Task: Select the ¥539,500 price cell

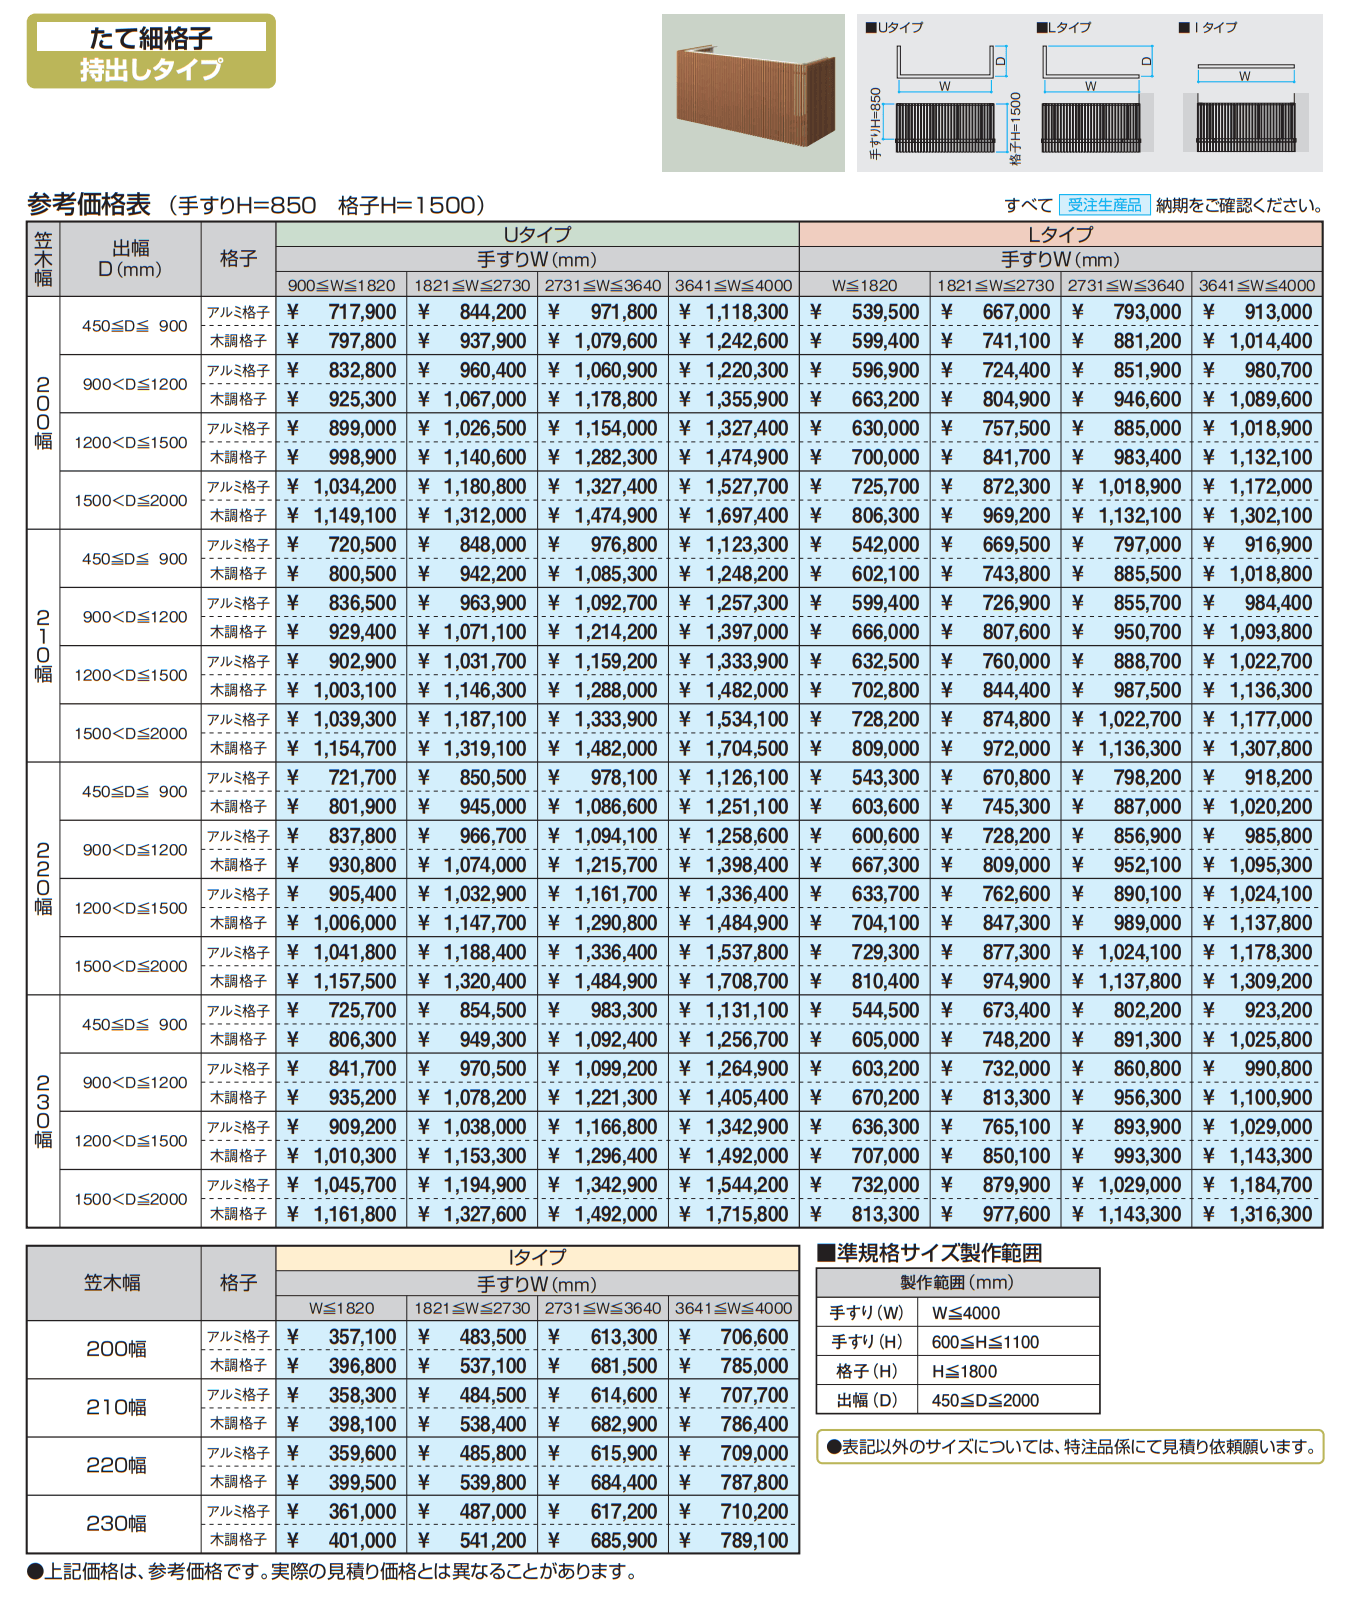Action: (x=865, y=312)
